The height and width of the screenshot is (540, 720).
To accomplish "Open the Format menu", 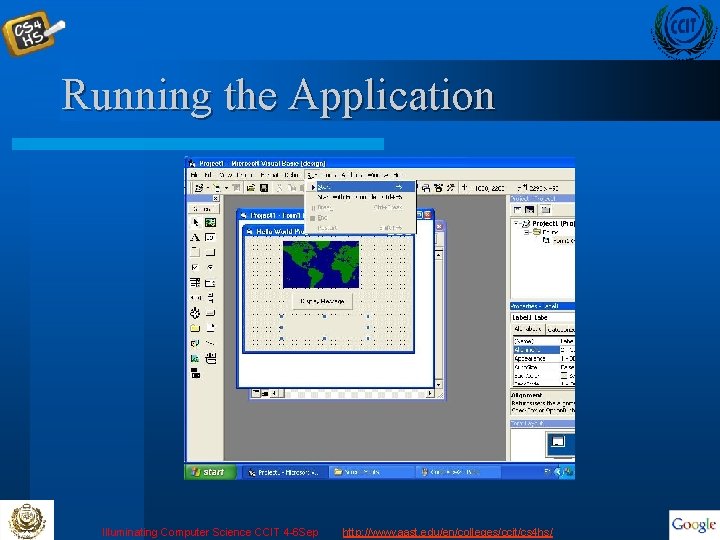I will [x=270, y=175].
